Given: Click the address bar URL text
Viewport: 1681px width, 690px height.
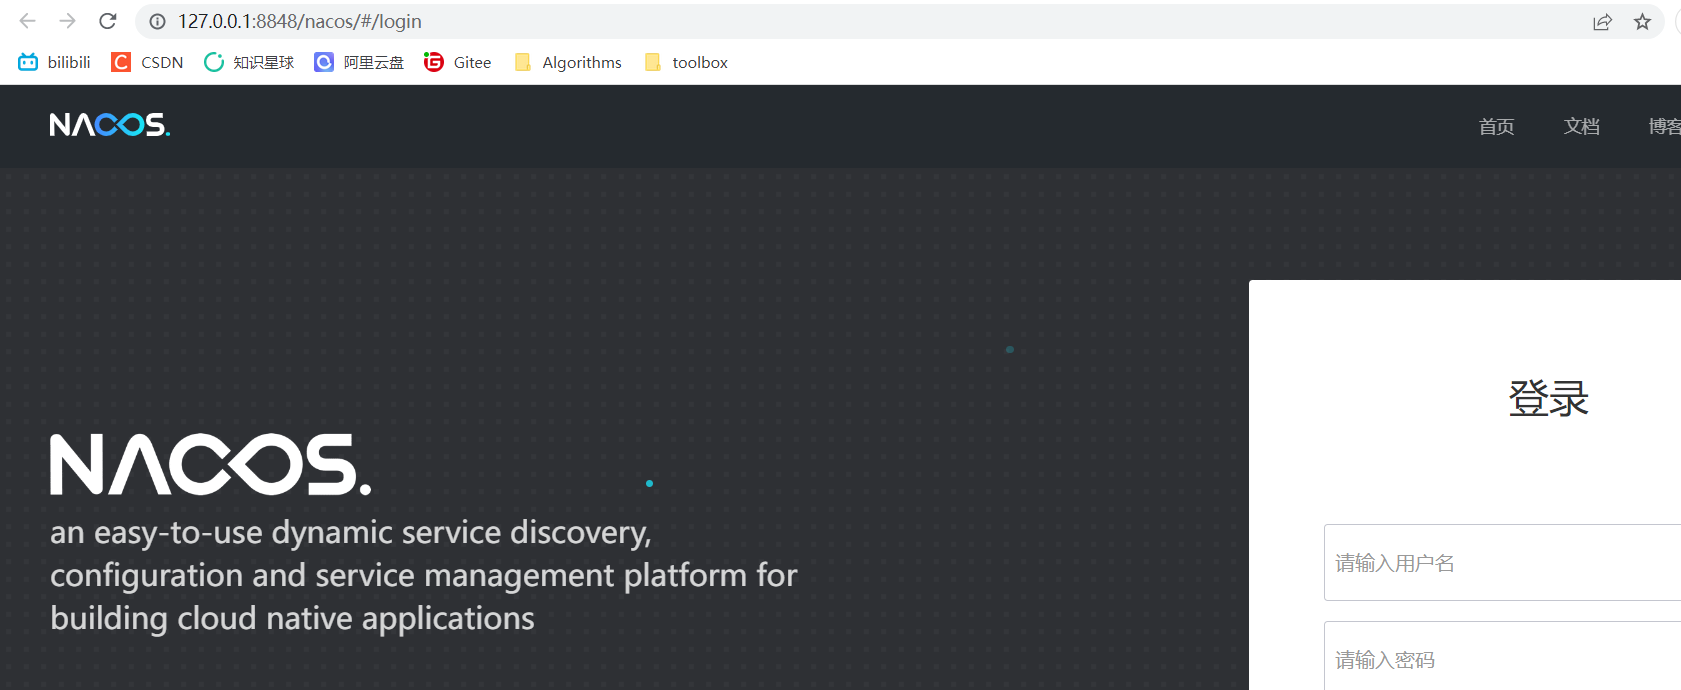Looking at the screenshot, I should (300, 21).
